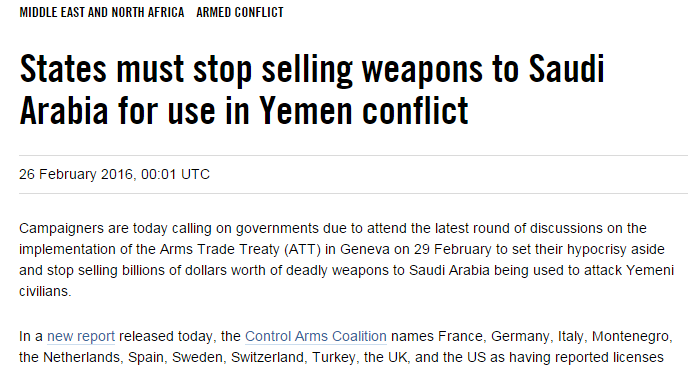Click the word "Saudi" in the headline
The height and width of the screenshot is (369, 694).
567,69
